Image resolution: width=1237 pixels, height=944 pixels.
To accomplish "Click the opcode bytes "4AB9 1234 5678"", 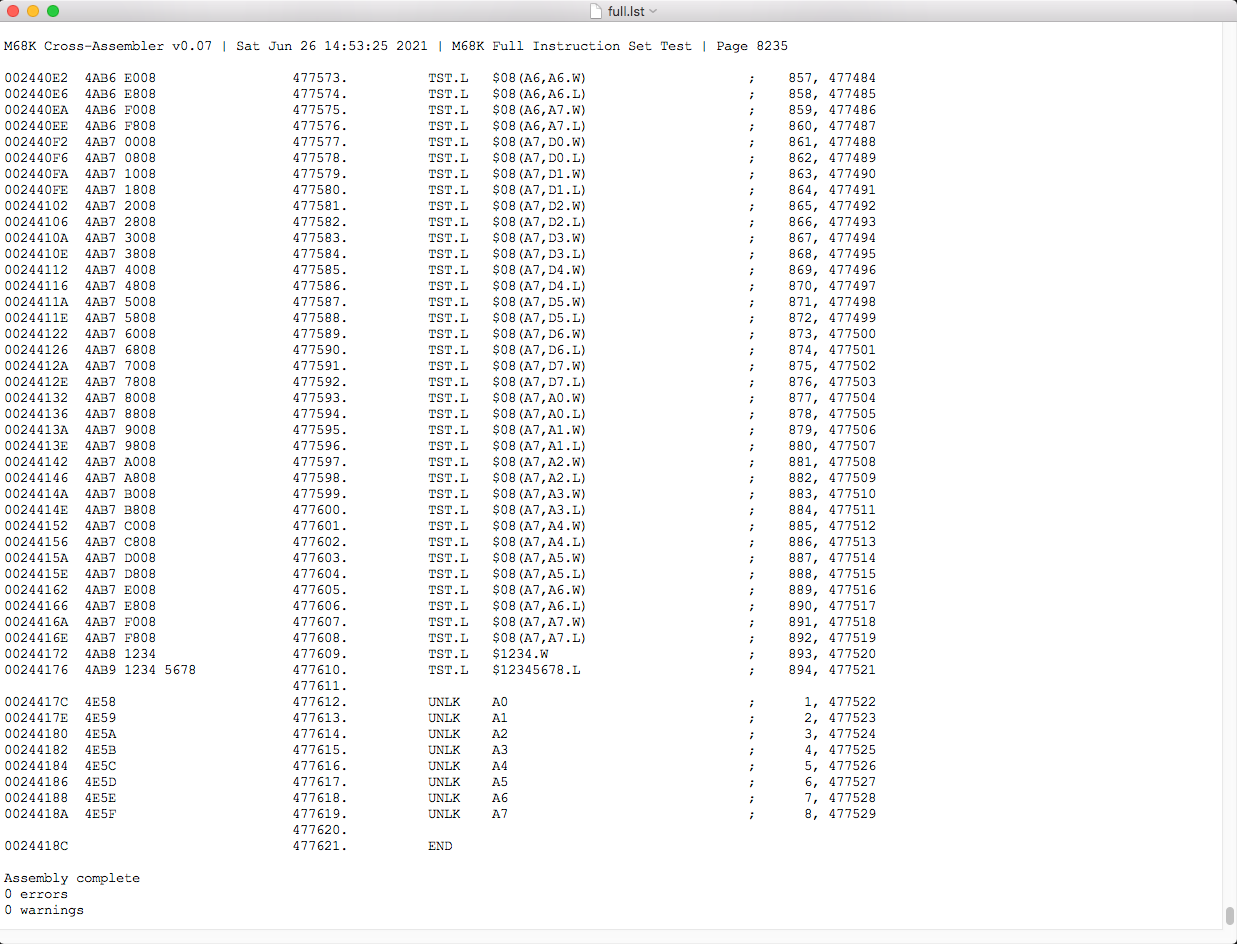I will (x=140, y=670).
